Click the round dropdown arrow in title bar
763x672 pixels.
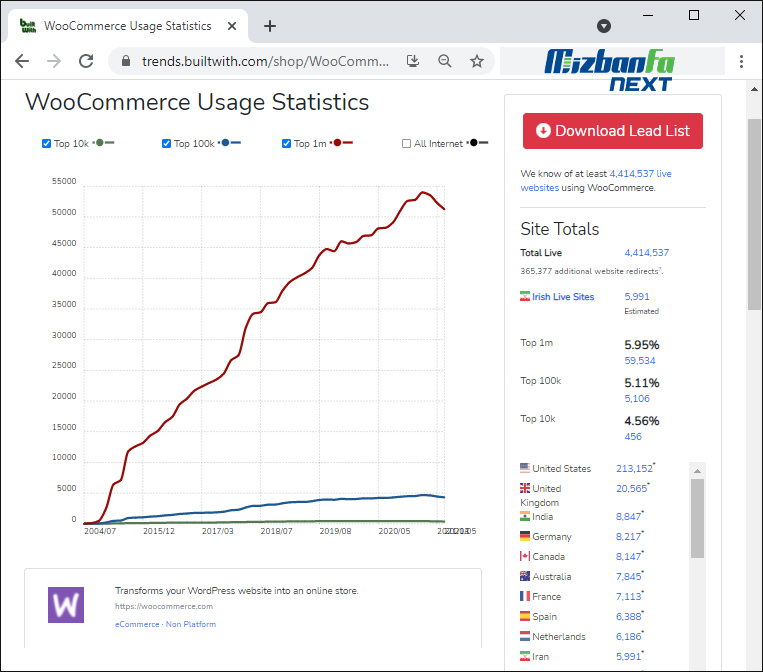tap(604, 26)
